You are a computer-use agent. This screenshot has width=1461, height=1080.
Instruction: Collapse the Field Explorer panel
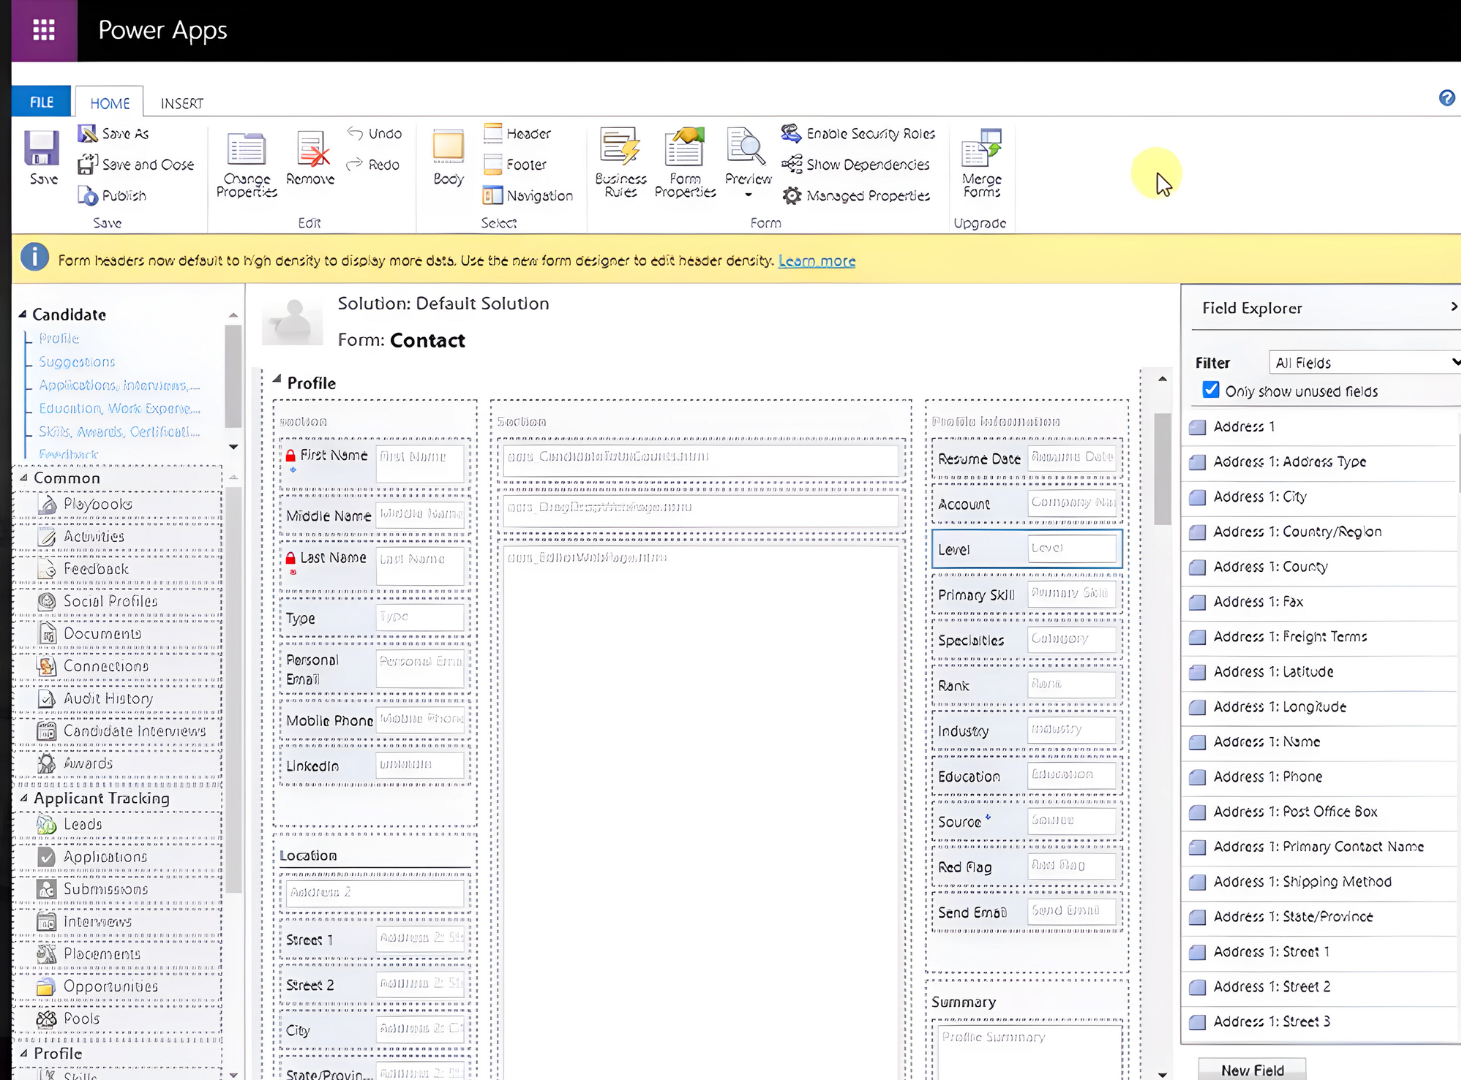pos(1453,307)
